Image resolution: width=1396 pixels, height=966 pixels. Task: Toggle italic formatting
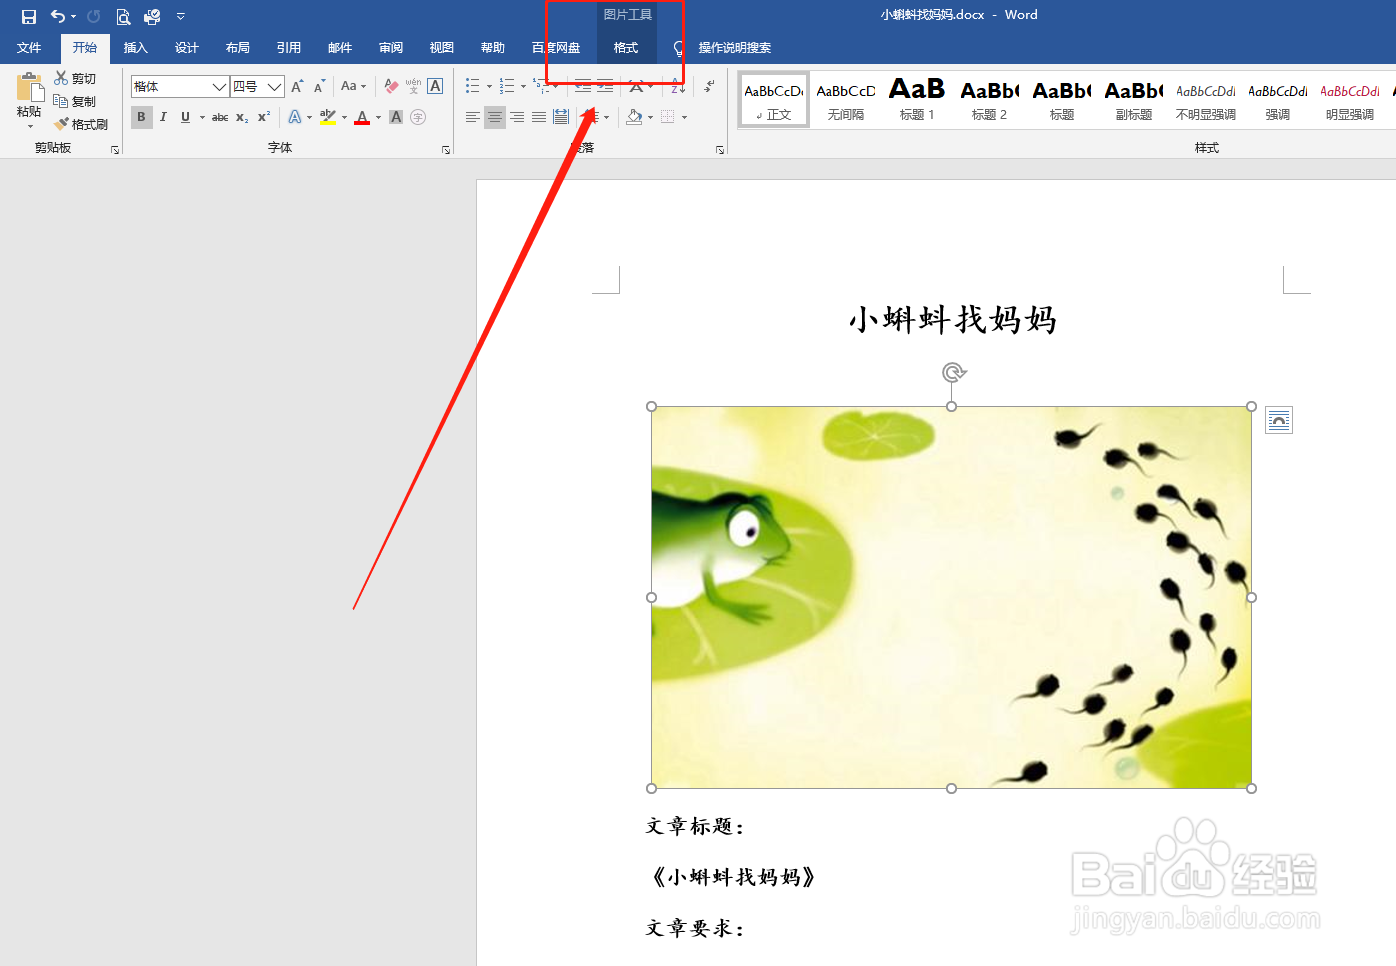tap(163, 117)
